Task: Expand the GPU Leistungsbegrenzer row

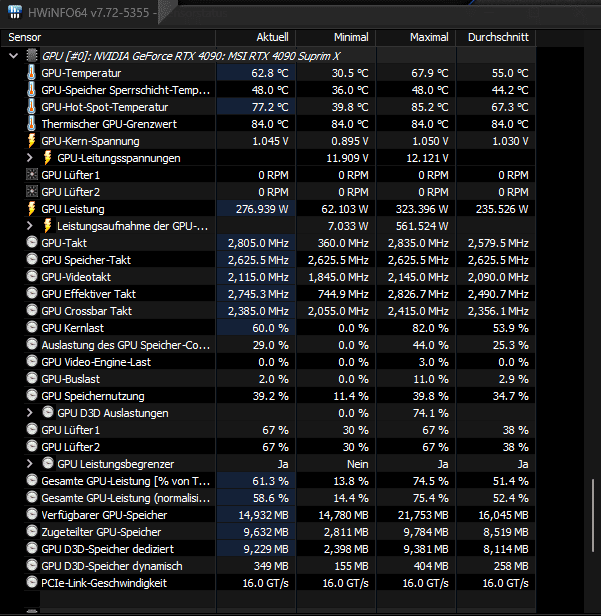Action: click(x=29, y=464)
